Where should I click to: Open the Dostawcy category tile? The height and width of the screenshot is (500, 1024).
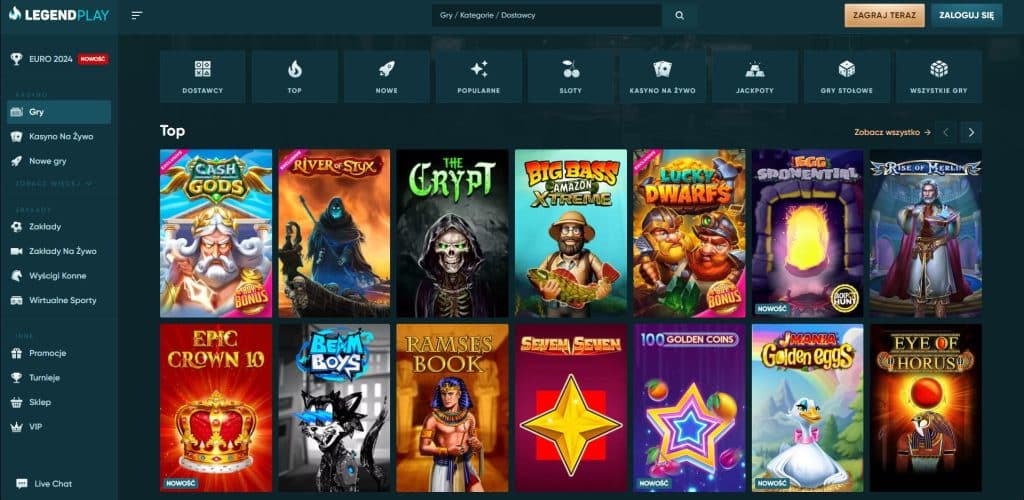pyautogui.click(x=202, y=77)
